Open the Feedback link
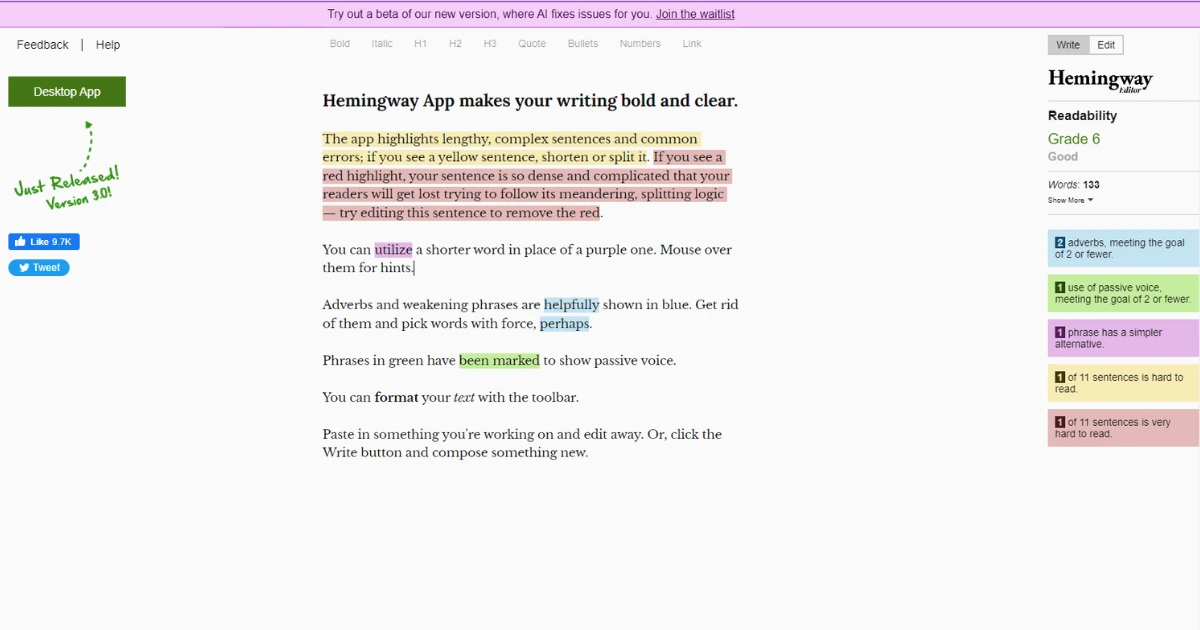Viewport: 1200px width, 630px height. point(43,45)
